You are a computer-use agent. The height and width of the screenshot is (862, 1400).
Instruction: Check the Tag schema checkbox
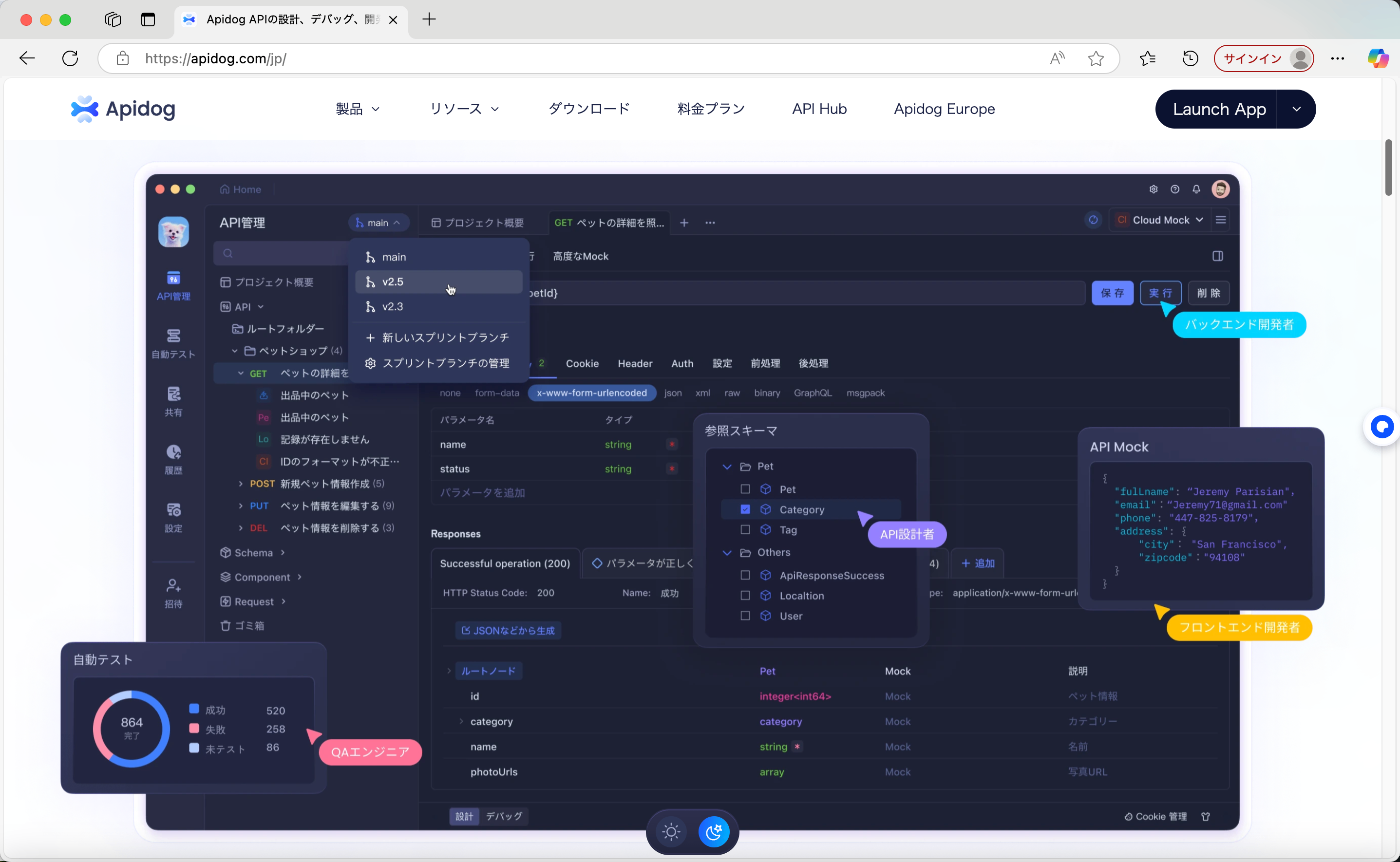click(x=745, y=530)
